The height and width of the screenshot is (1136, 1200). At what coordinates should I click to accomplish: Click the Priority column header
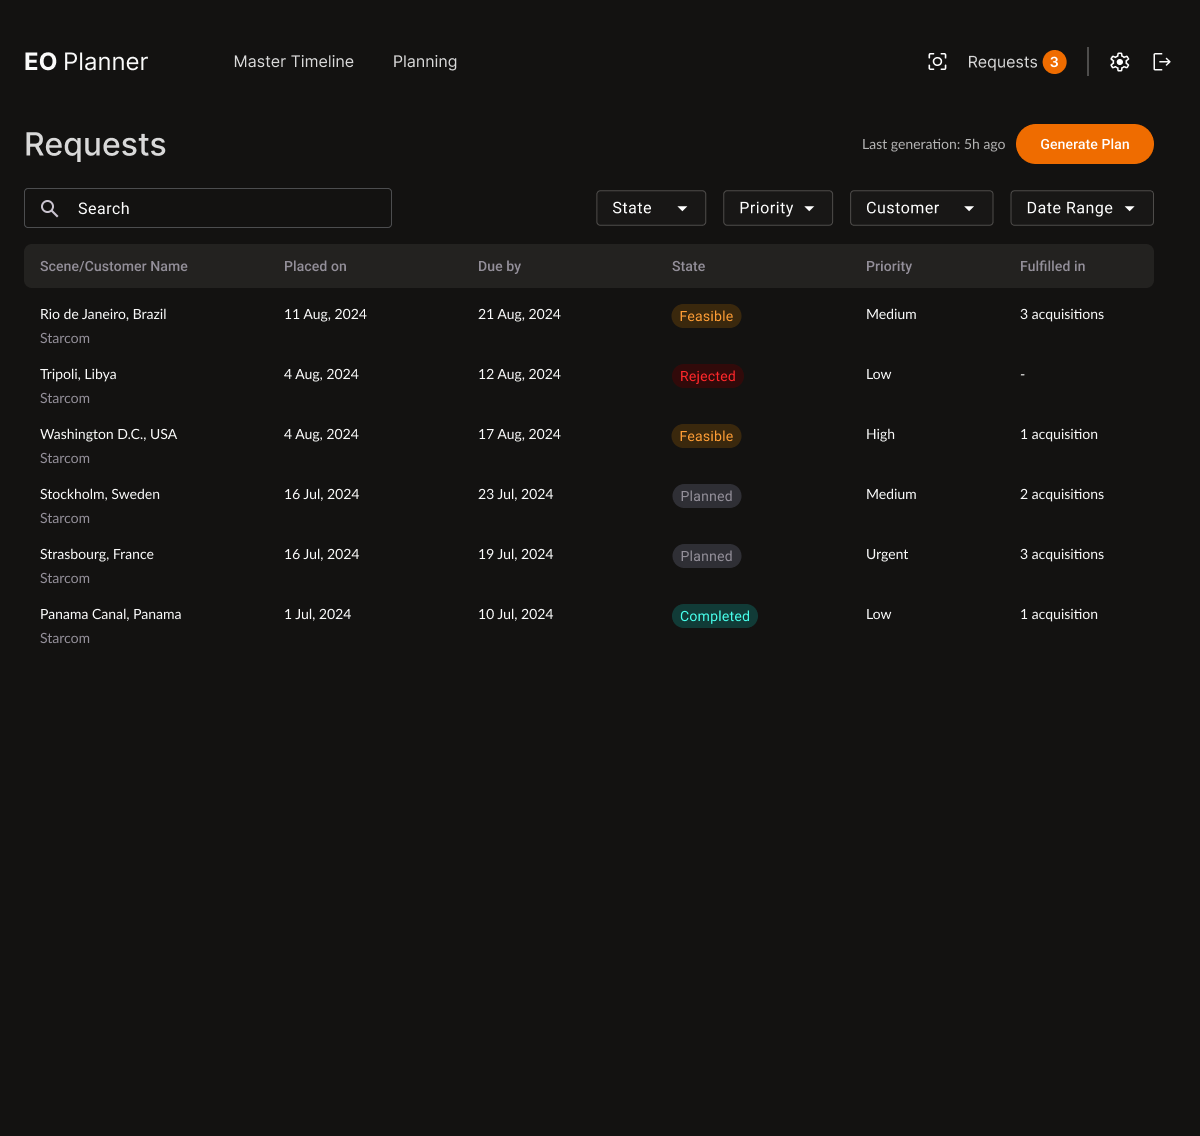pos(889,266)
